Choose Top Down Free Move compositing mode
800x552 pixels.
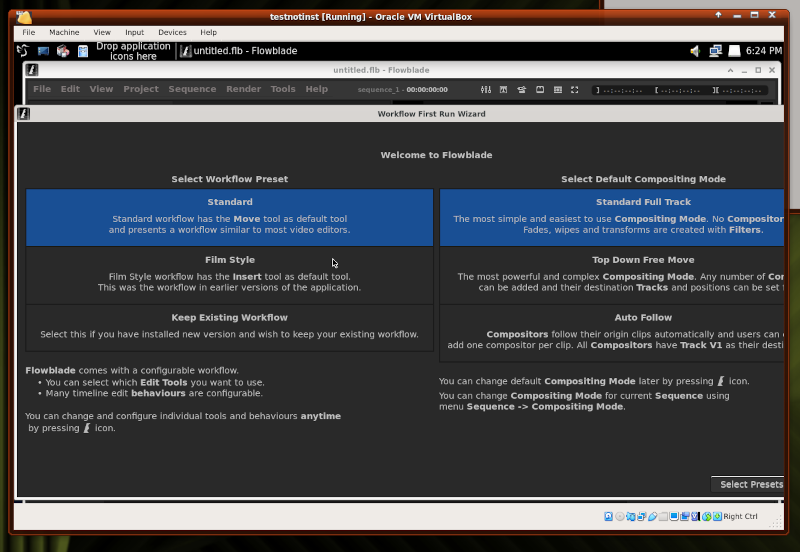tap(612, 275)
